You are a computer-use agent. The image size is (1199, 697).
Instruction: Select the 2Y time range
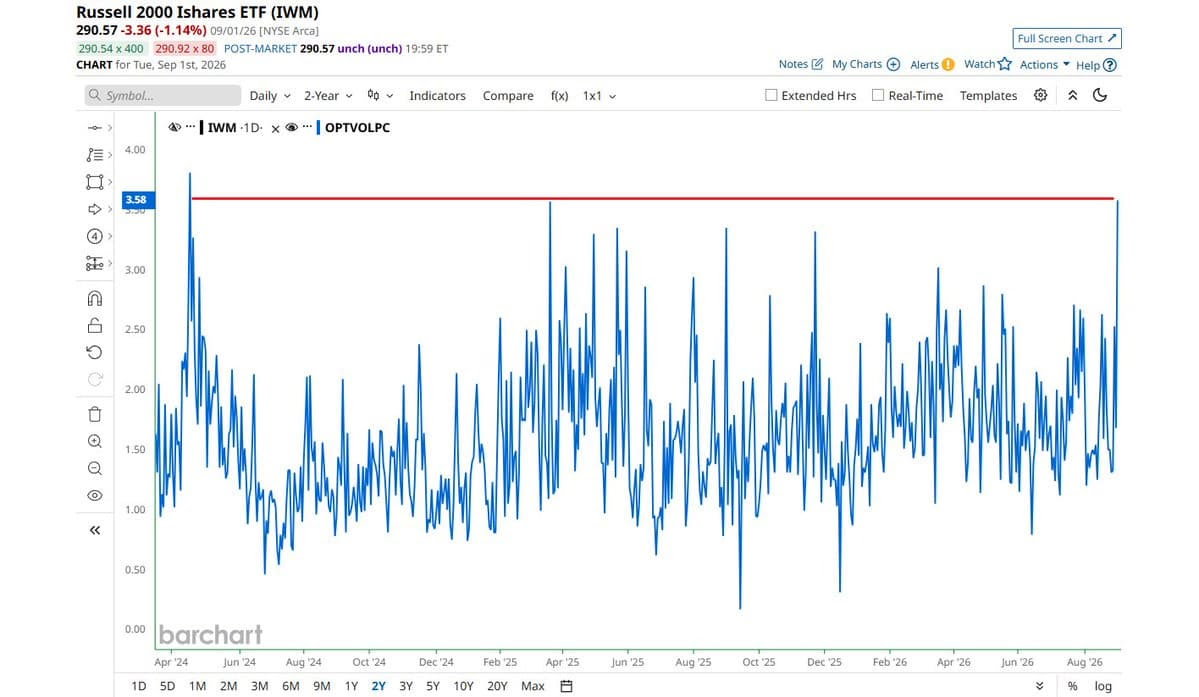pos(379,686)
